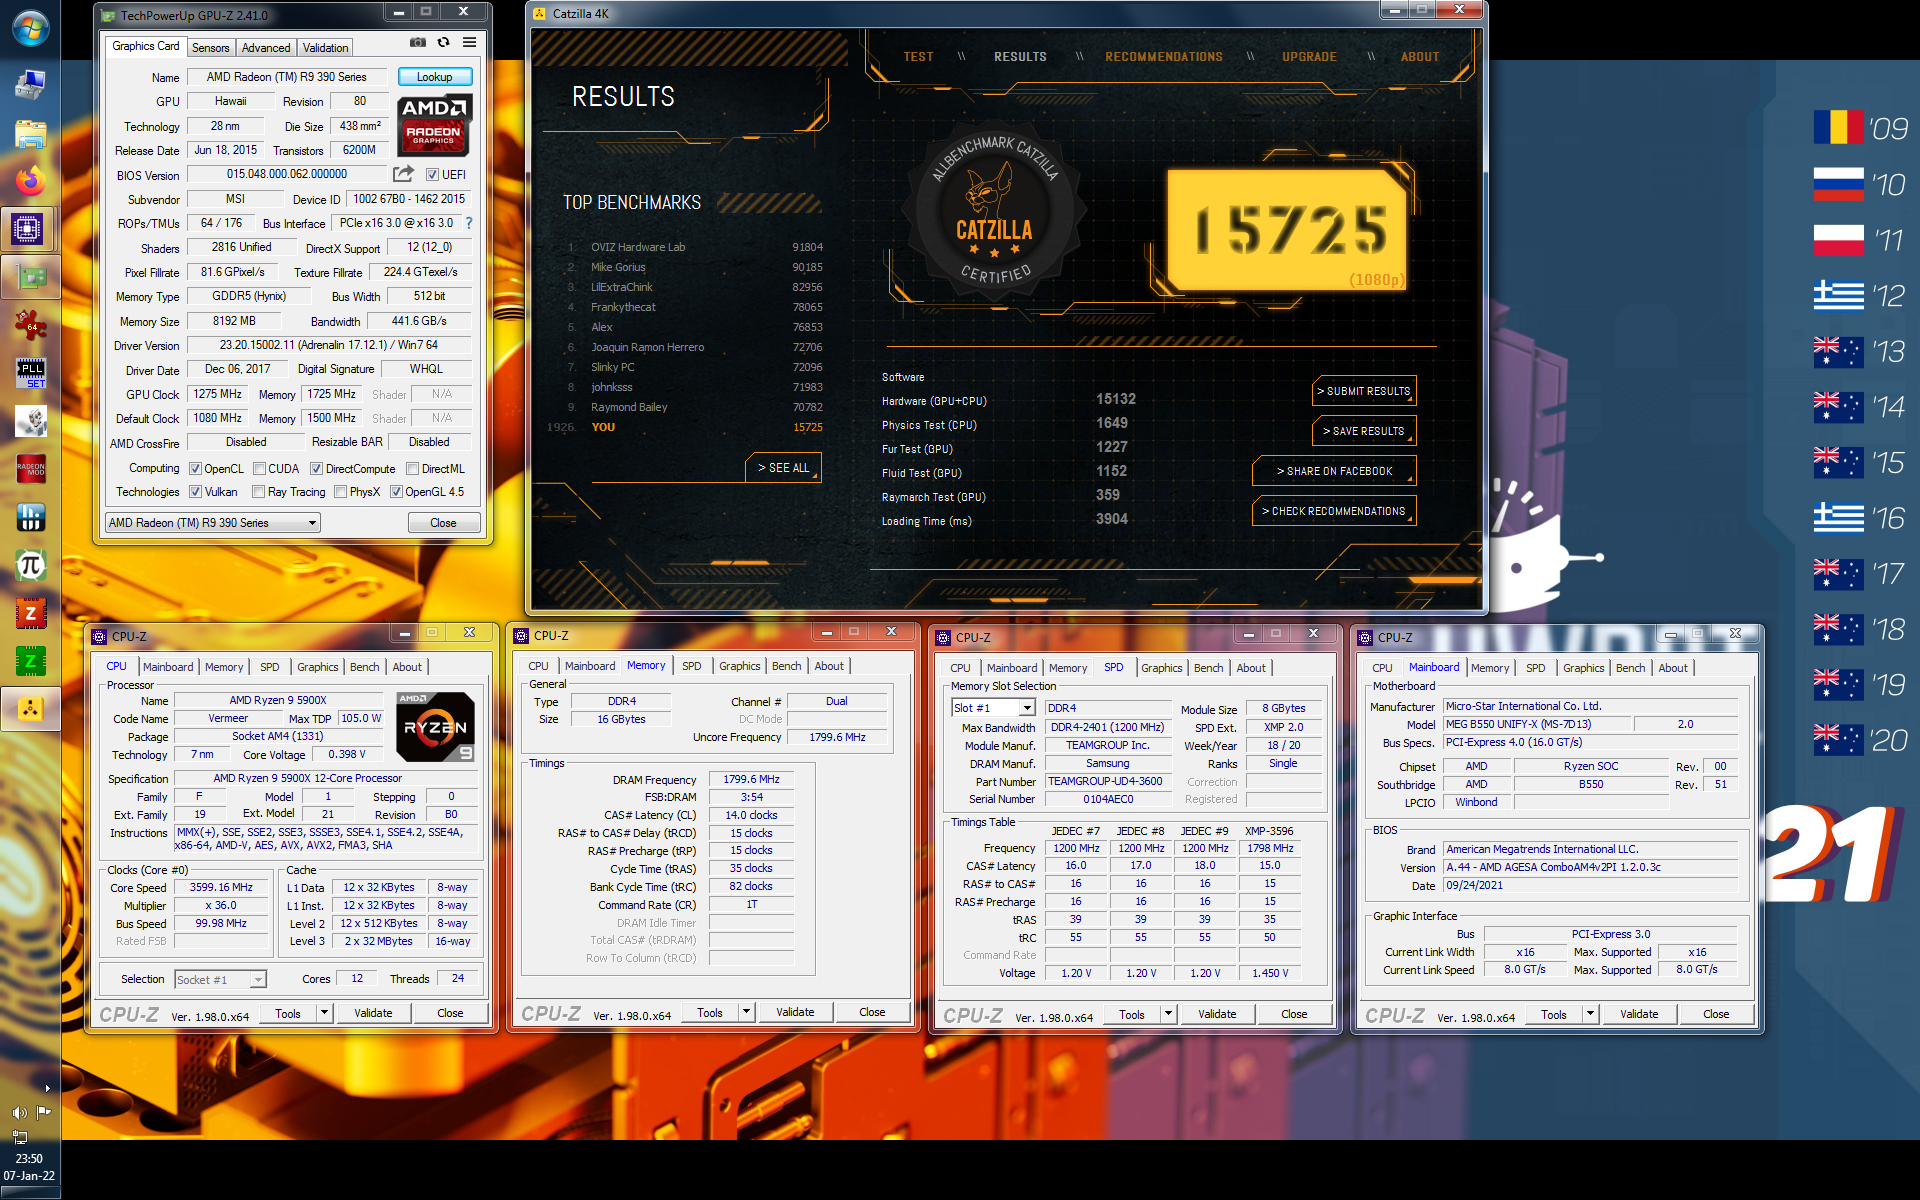Switch to GPU-Z Validation tab
The image size is (1920, 1200).
pyautogui.click(x=326, y=47)
